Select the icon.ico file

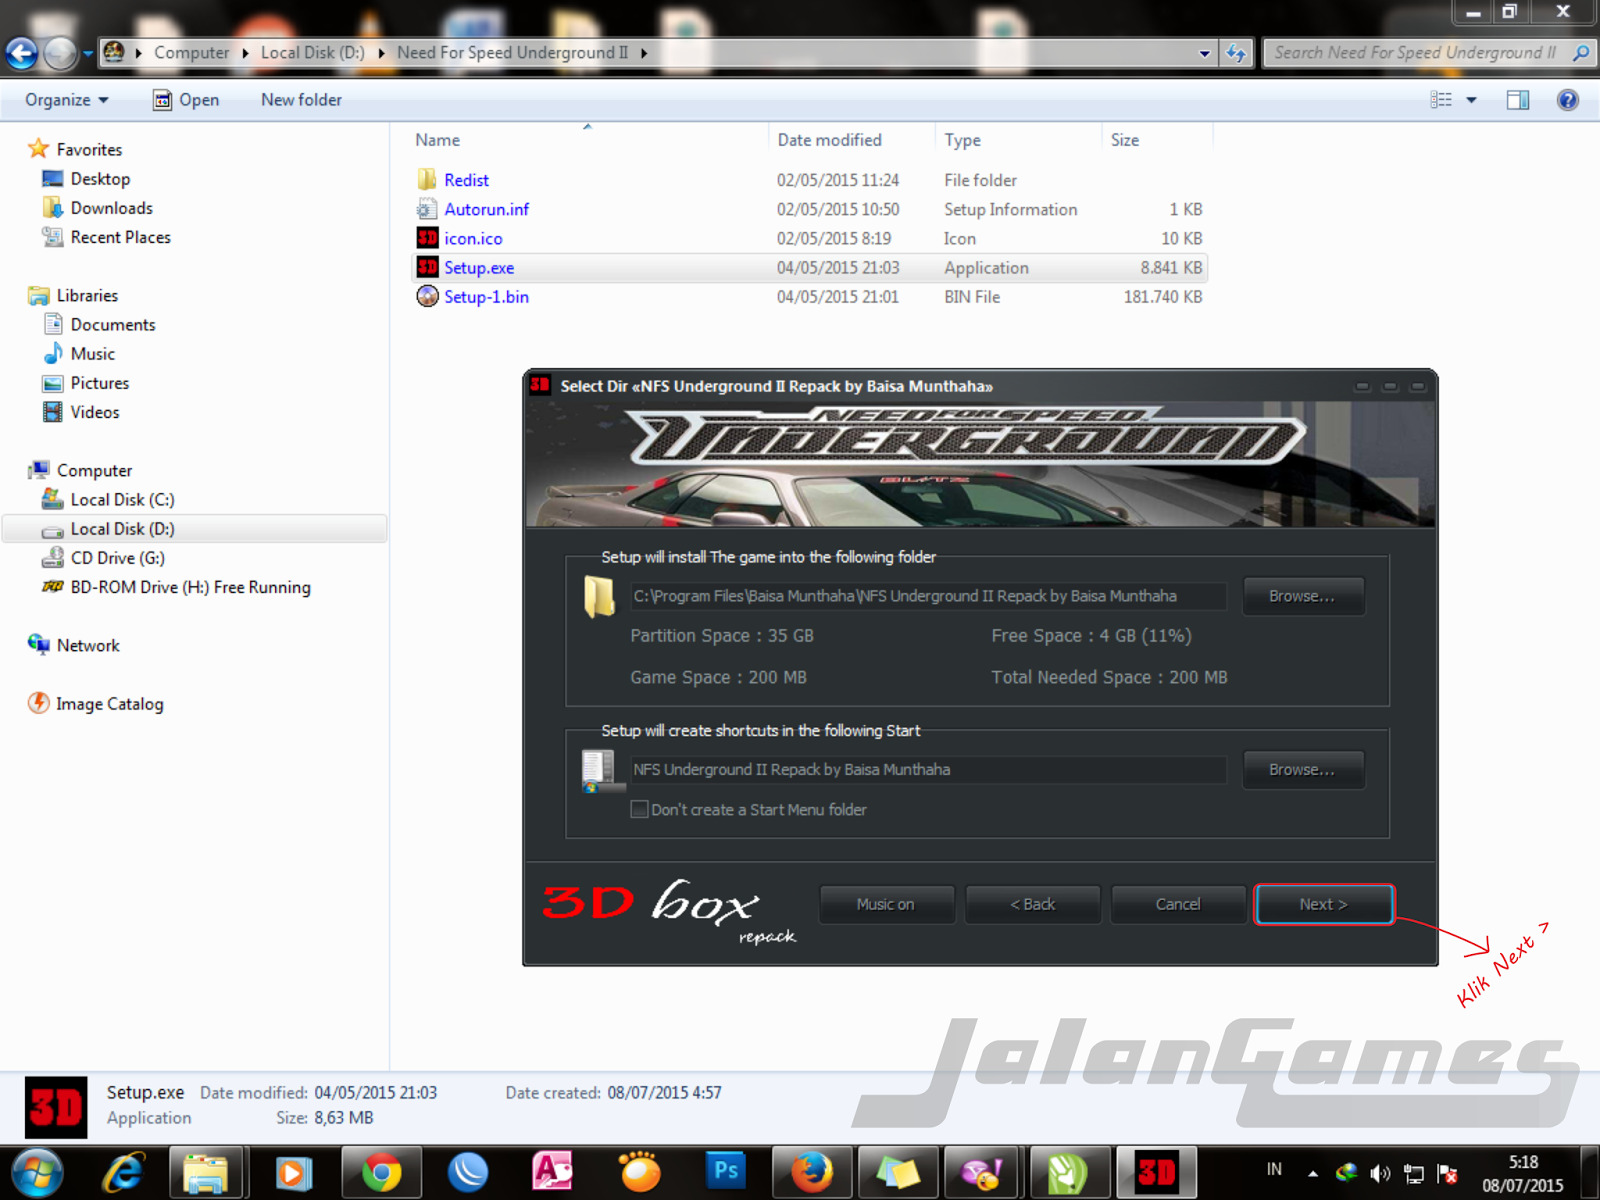tap(473, 238)
